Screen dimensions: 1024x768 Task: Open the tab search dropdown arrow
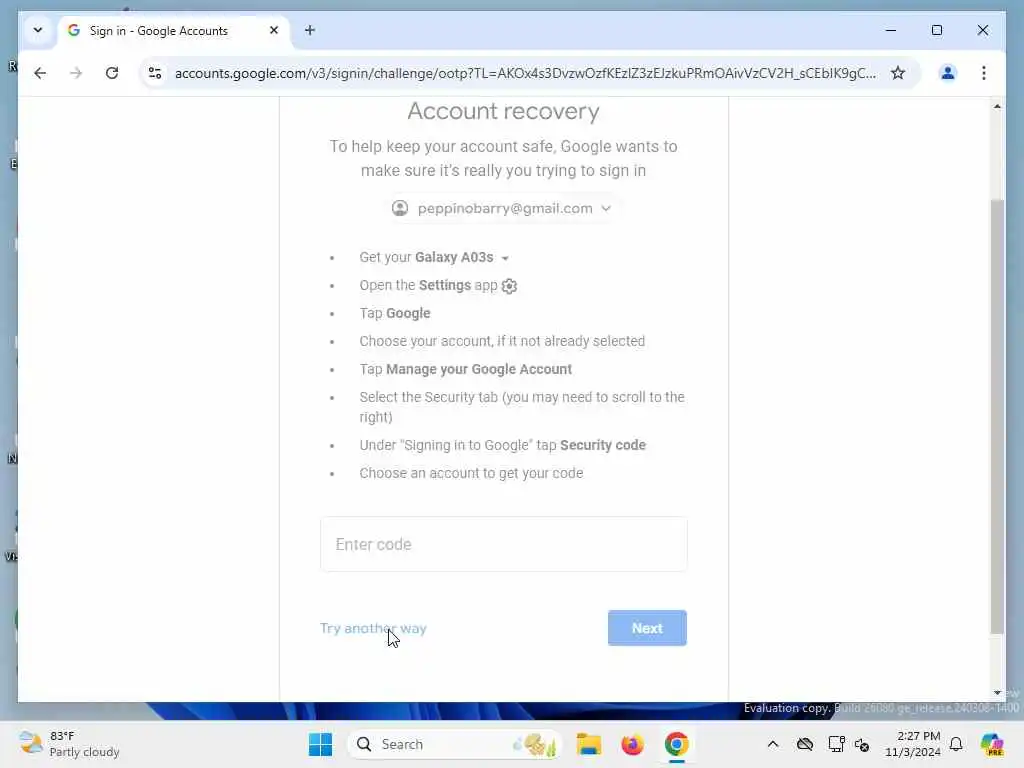(x=38, y=30)
